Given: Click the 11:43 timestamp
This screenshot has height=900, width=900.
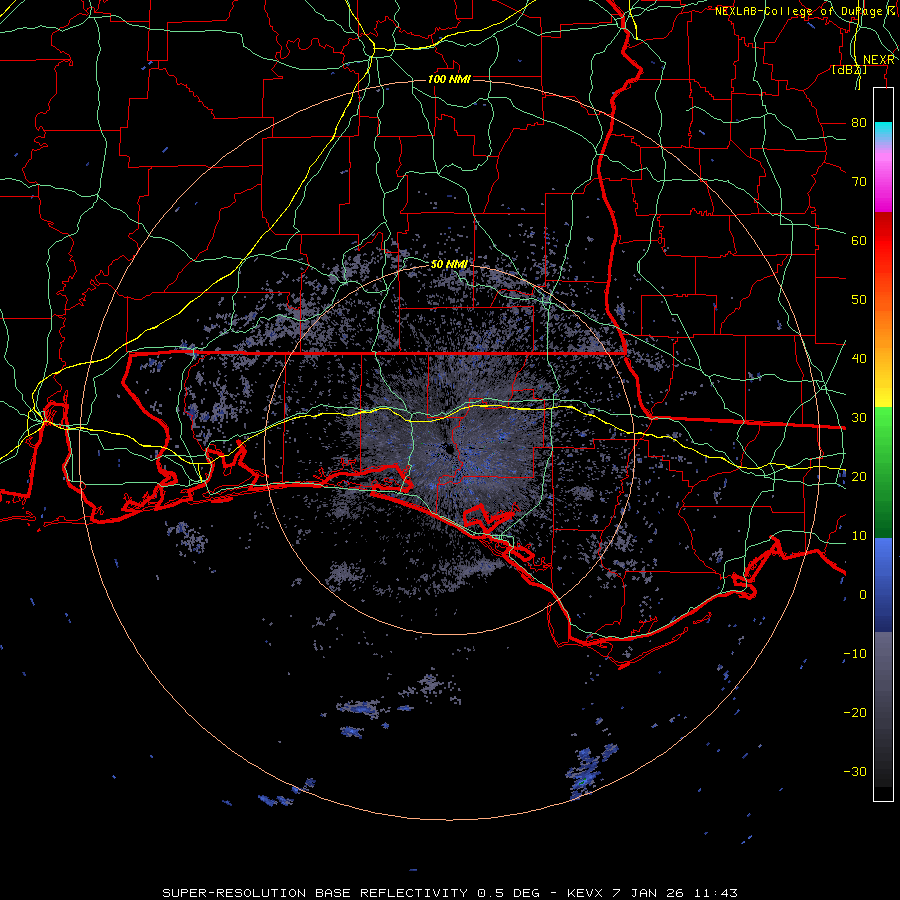Looking at the screenshot, I should 714,893.
